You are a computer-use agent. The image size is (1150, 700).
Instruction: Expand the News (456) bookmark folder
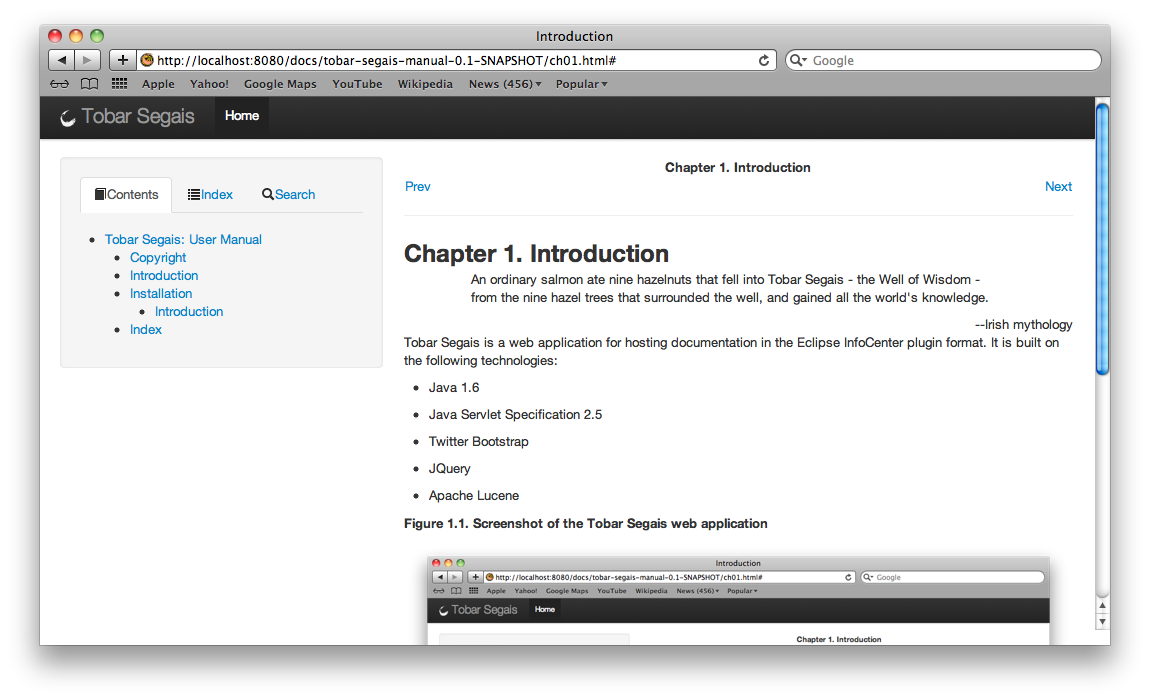[505, 84]
